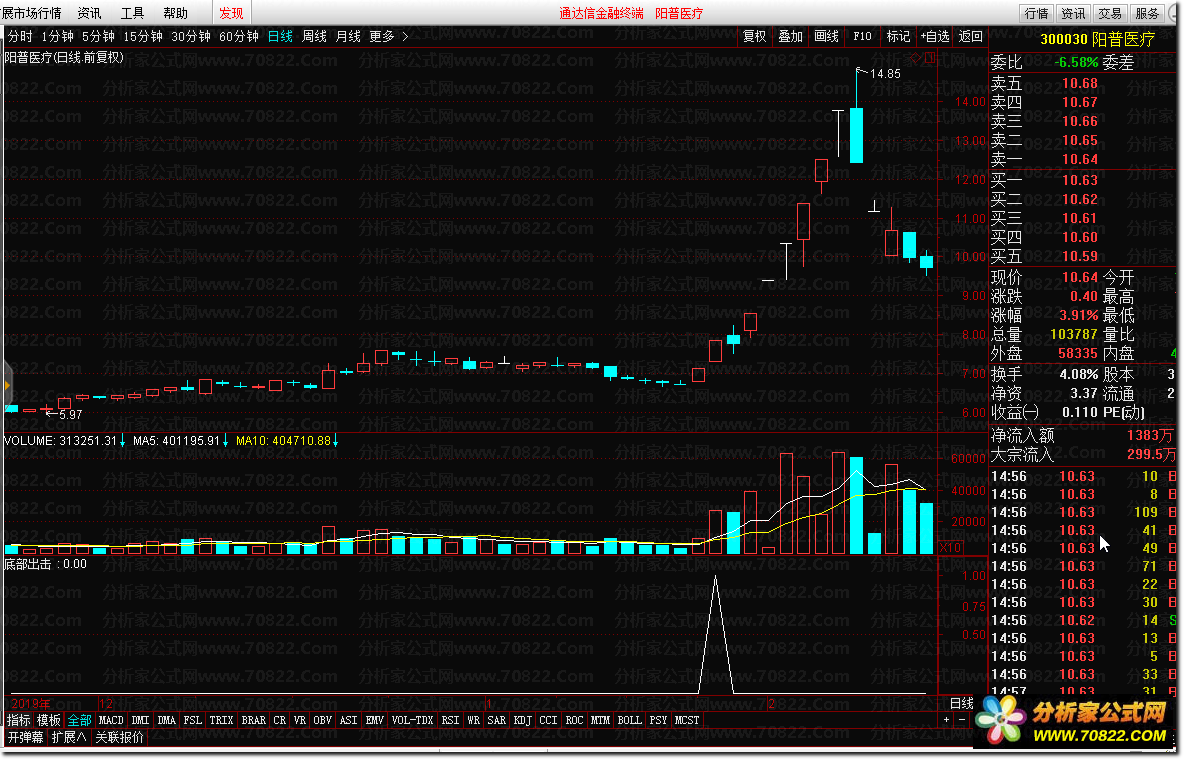This screenshot has width=1185, height=760.
Task: Apply the EMV indicator
Action: point(375,720)
